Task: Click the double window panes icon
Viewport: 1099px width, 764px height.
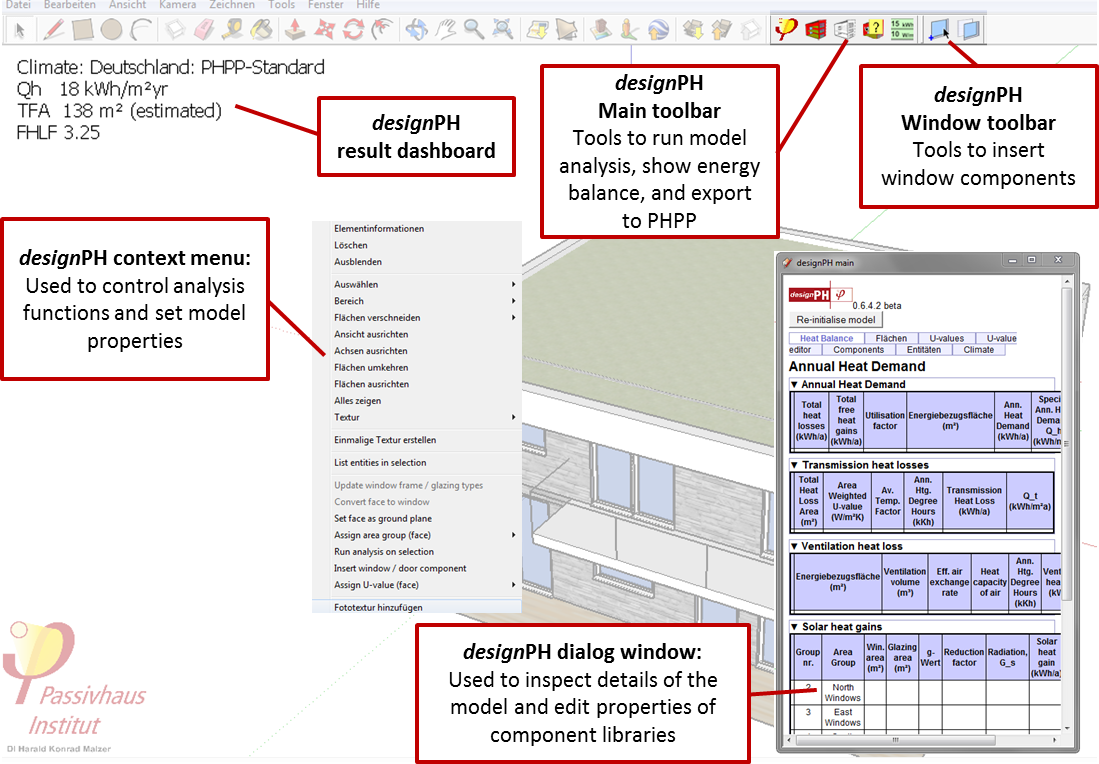Action: click(x=970, y=29)
